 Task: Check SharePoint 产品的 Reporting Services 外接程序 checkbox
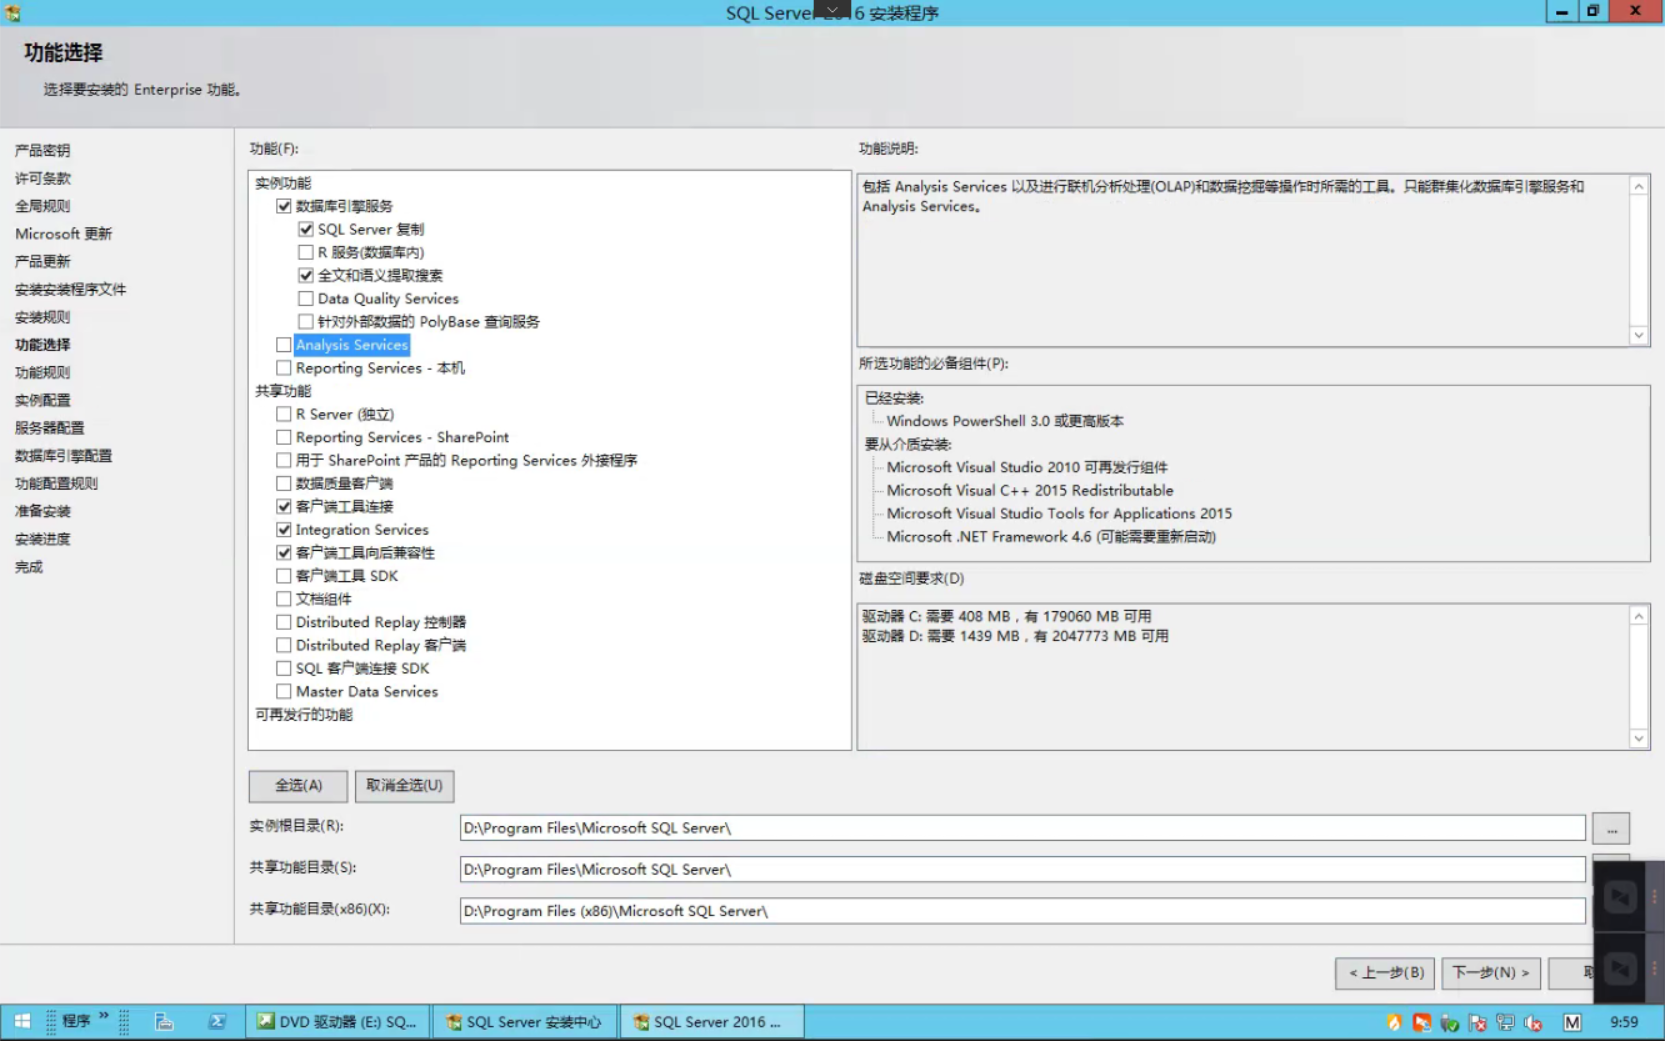tap(284, 460)
